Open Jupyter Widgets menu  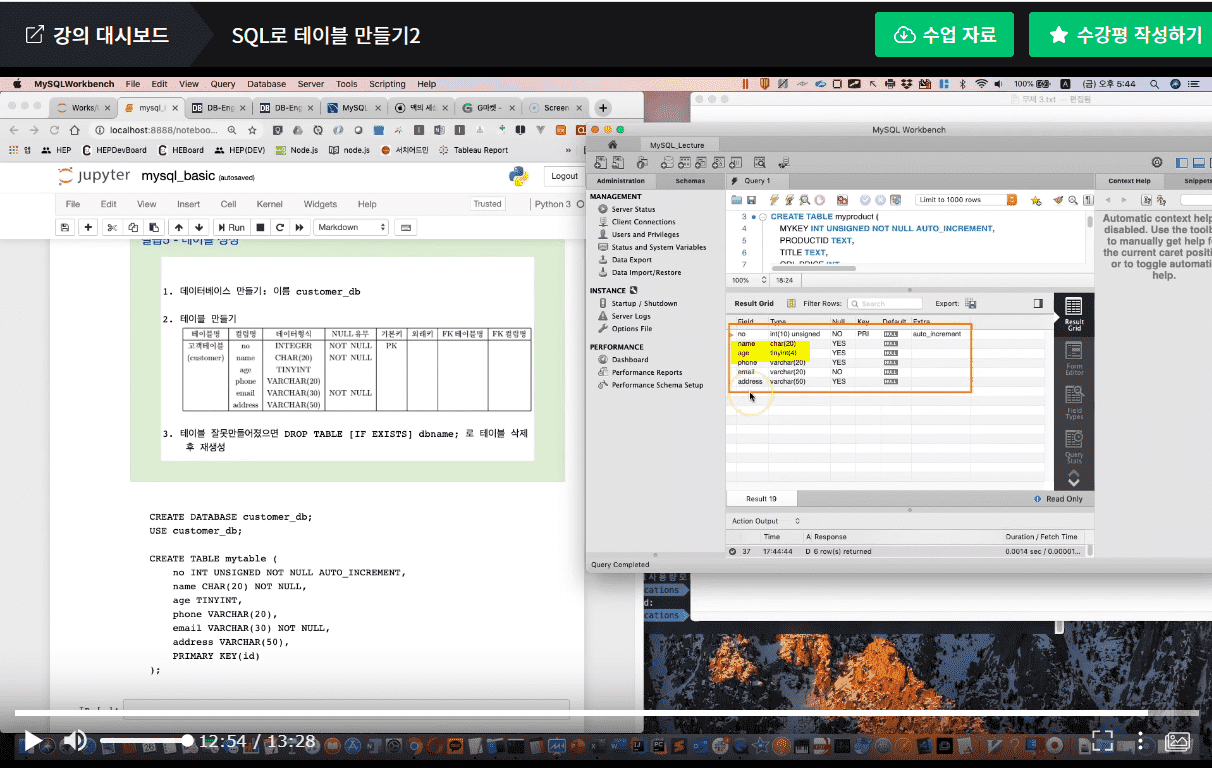pos(320,204)
